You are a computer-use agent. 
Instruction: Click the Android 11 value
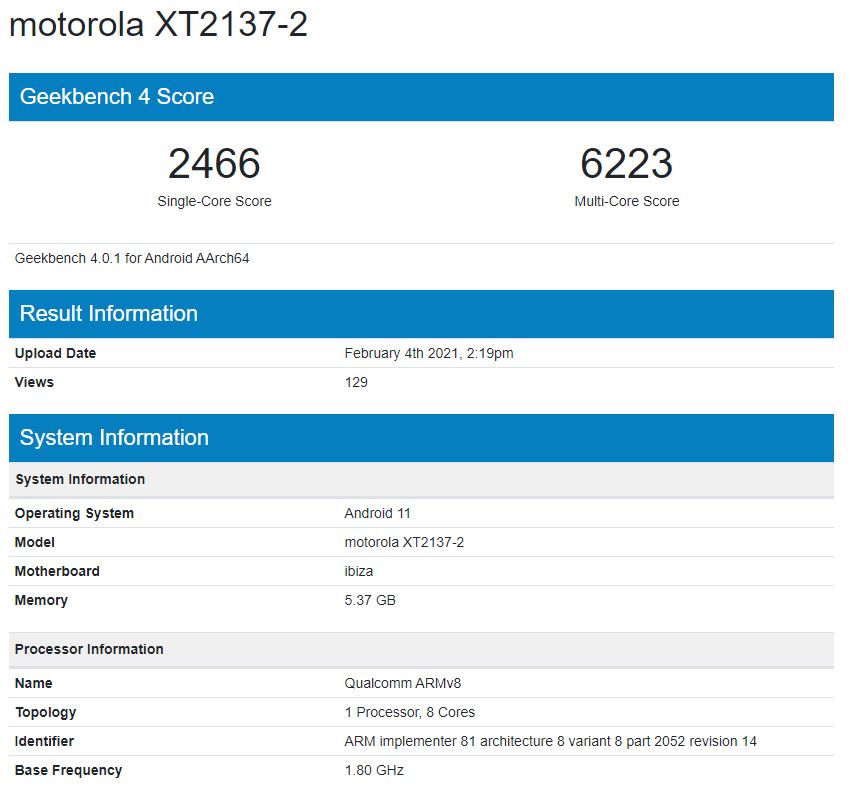[377, 513]
